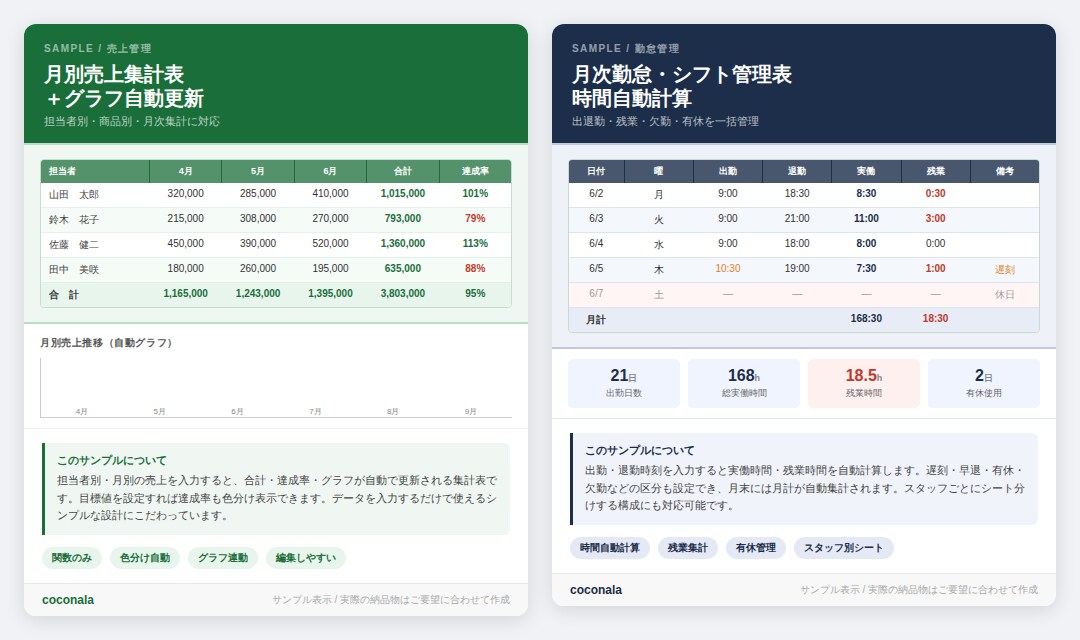Select the monthly total 168:30
1080x640 pixels.
[866, 318]
